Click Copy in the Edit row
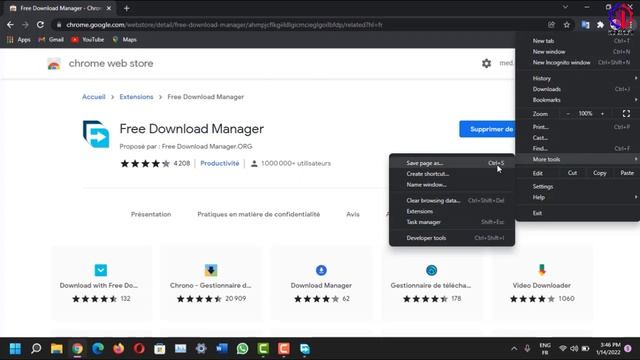This screenshot has height=360, width=640. point(600,173)
